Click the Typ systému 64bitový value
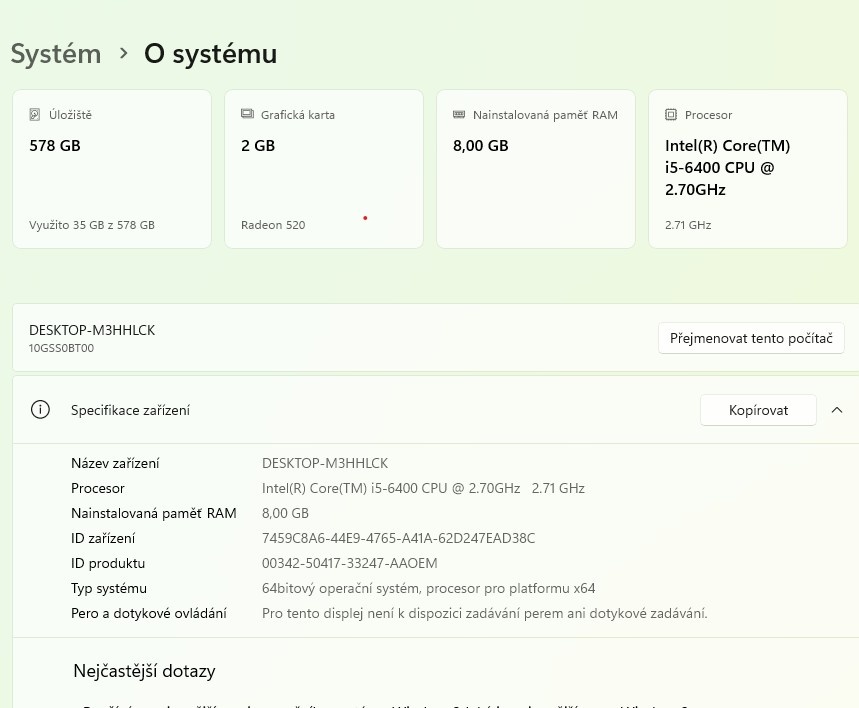 click(x=428, y=588)
